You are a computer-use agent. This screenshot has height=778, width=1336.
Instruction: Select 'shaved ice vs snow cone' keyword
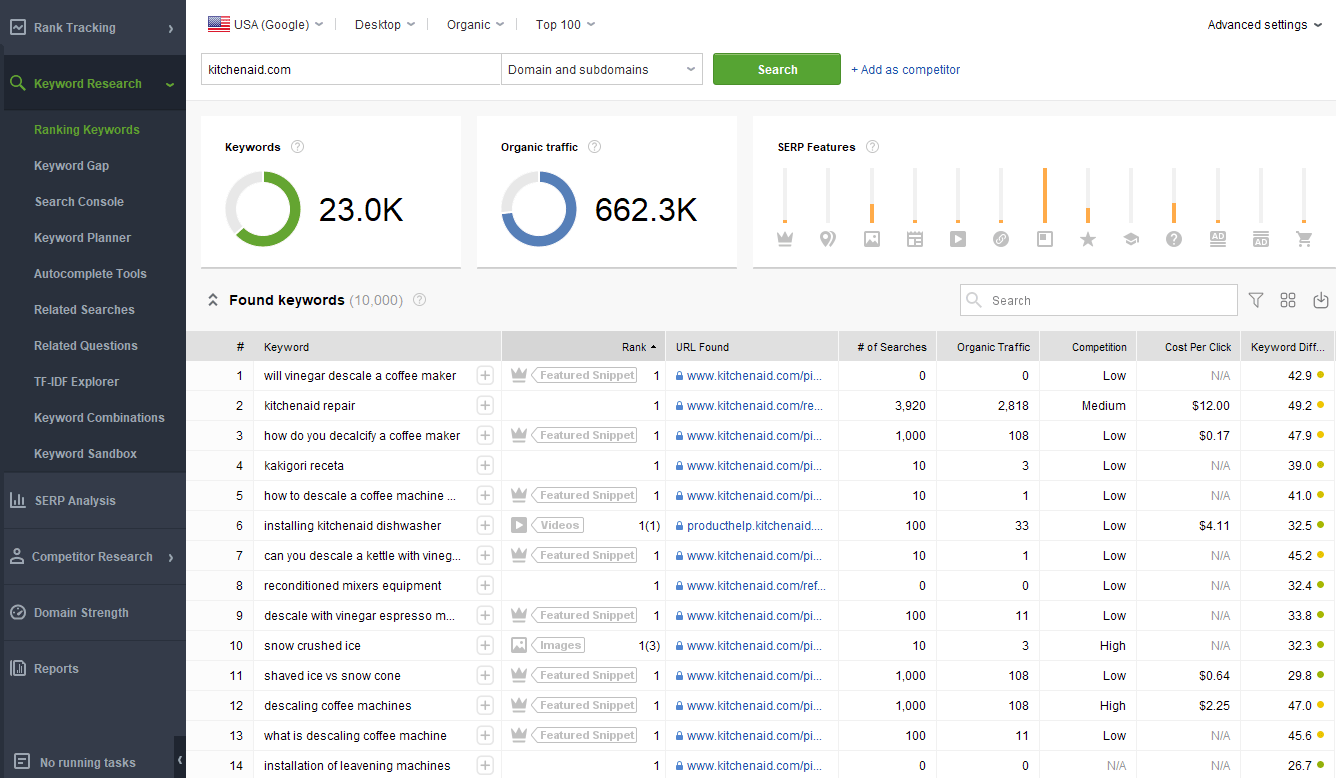pyautogui.click(x=332, y=676)
